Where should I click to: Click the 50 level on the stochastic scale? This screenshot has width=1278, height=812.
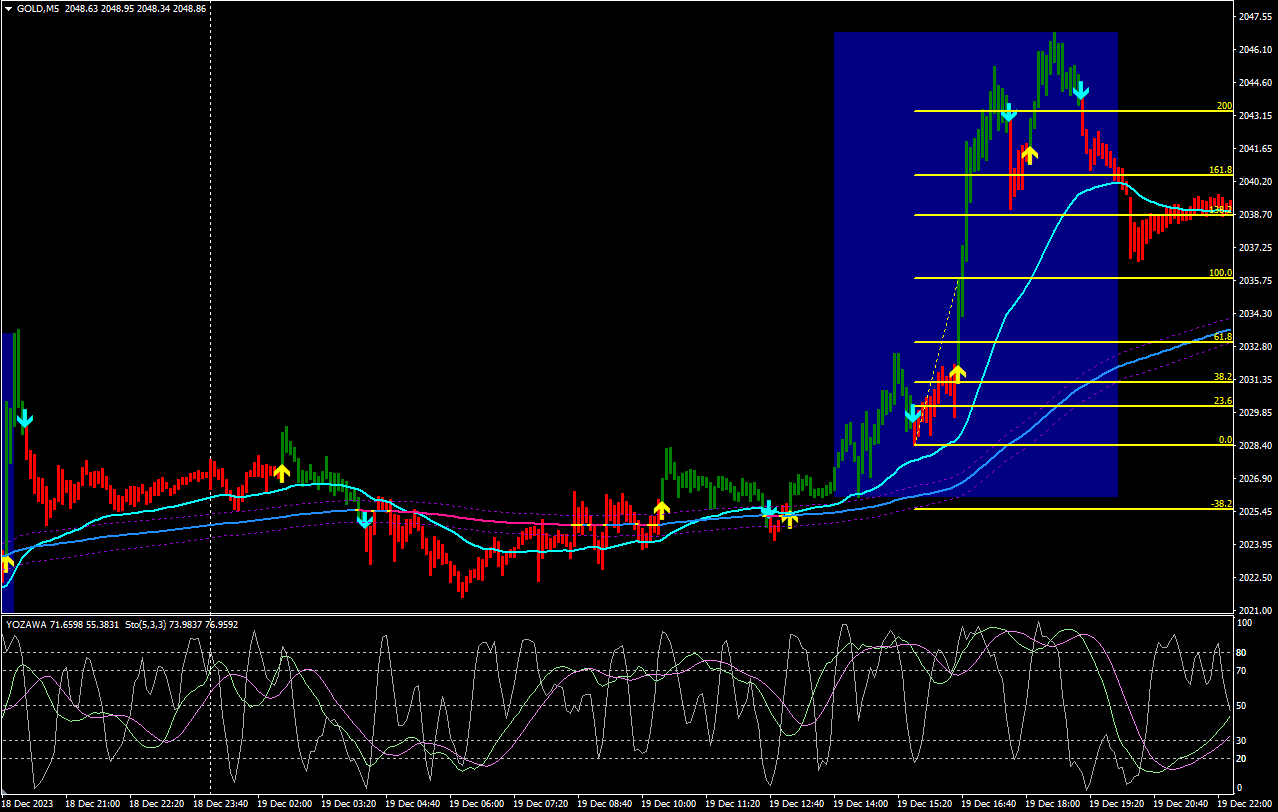tap(1243, 705)
